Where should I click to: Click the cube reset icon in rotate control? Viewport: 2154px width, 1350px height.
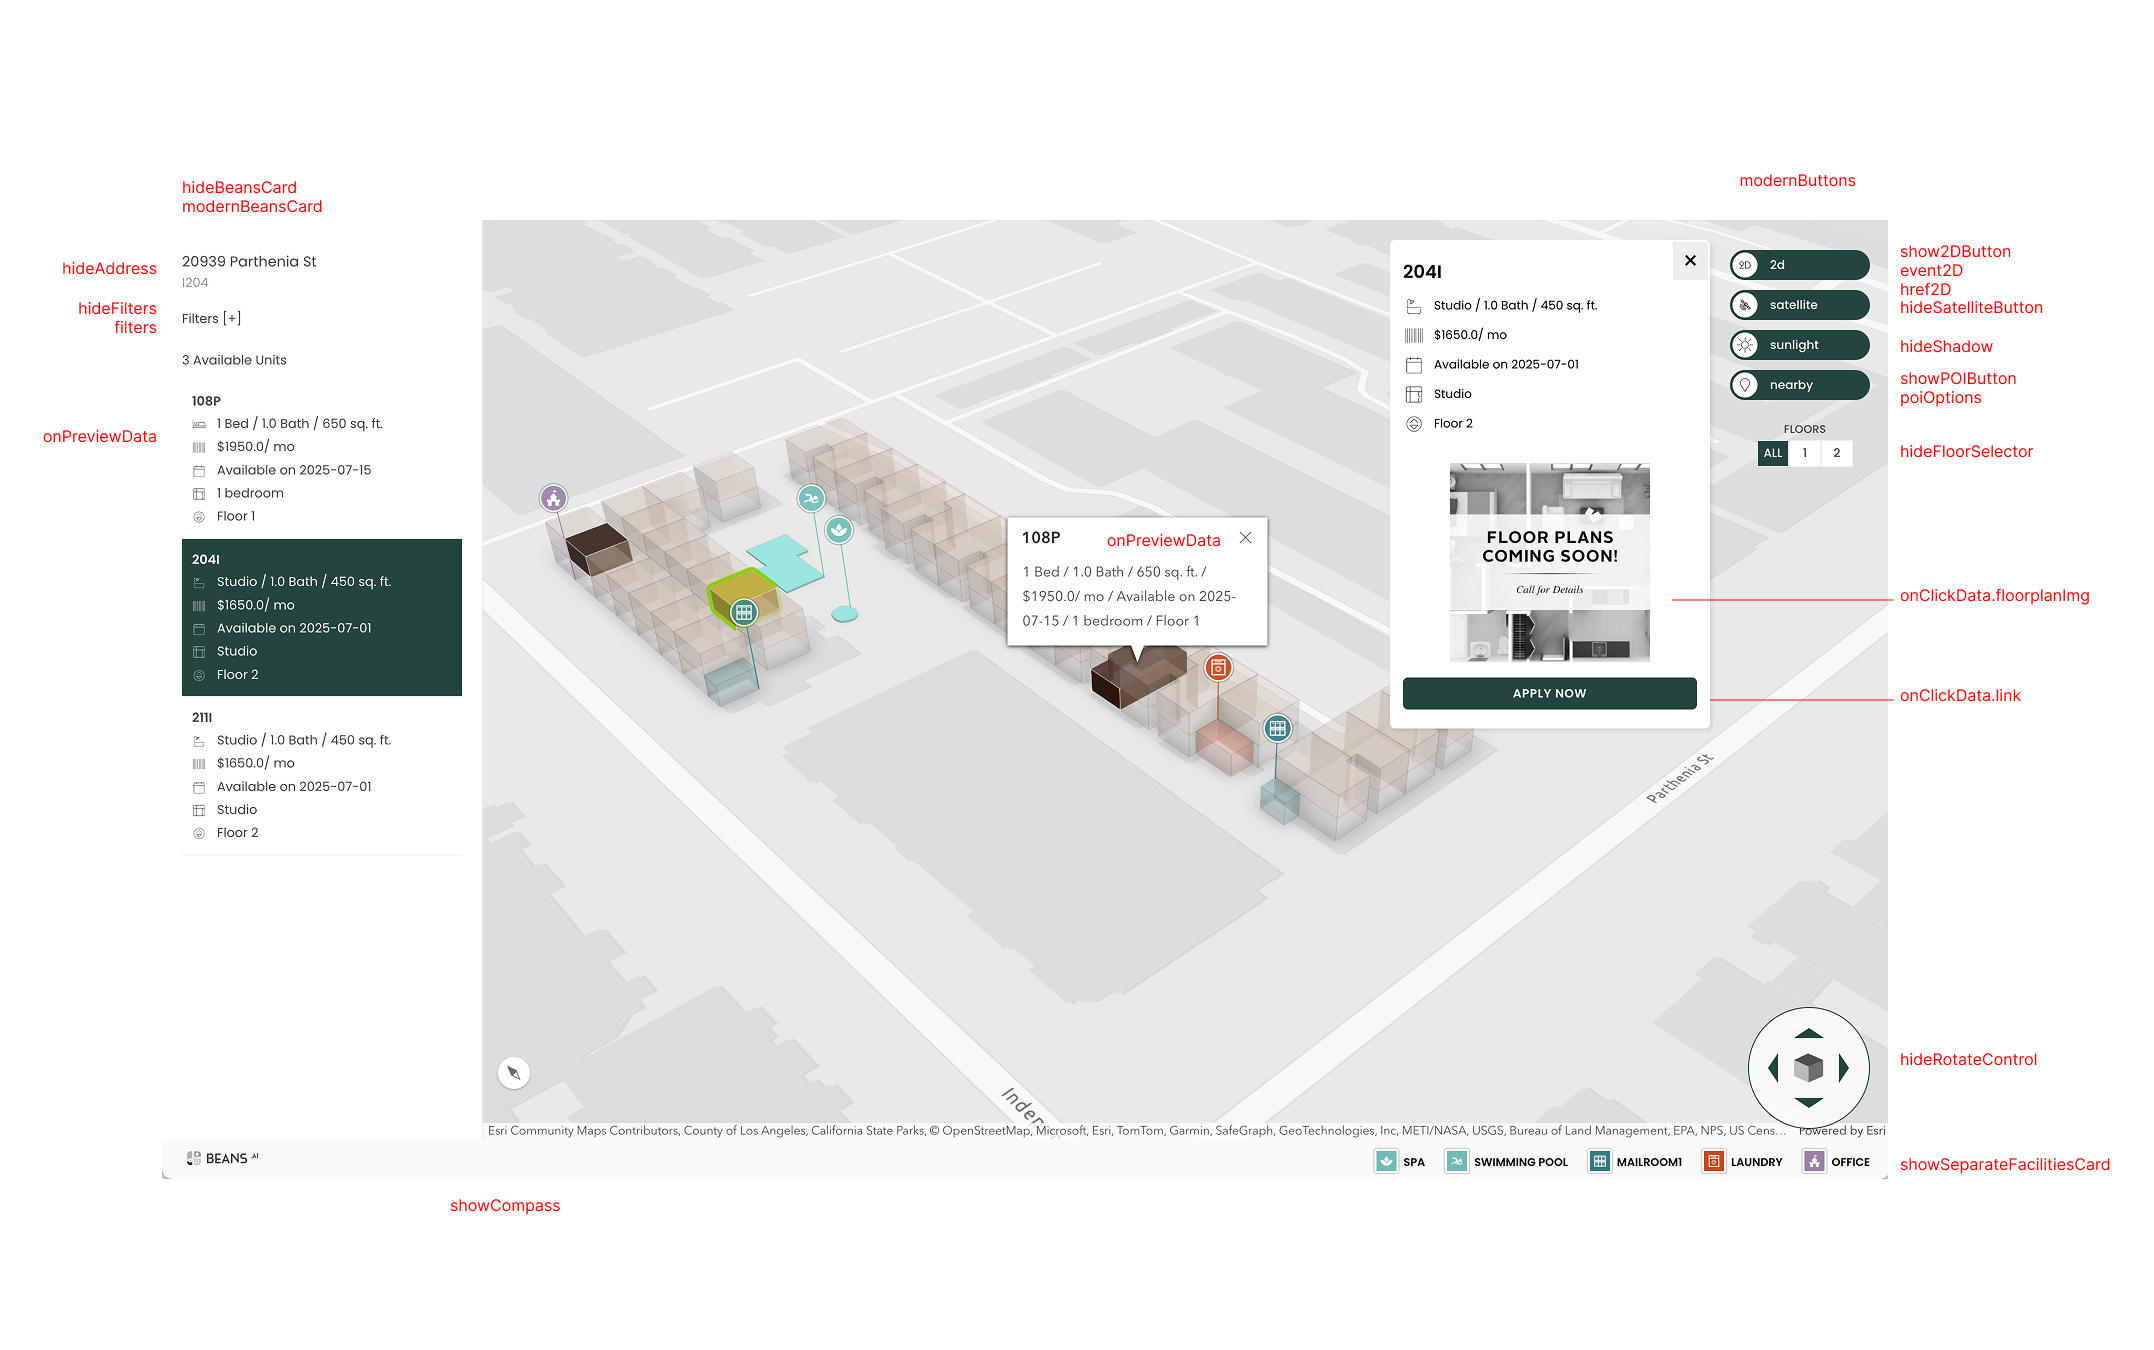pyautogui.click(x=1808, y=1068)
